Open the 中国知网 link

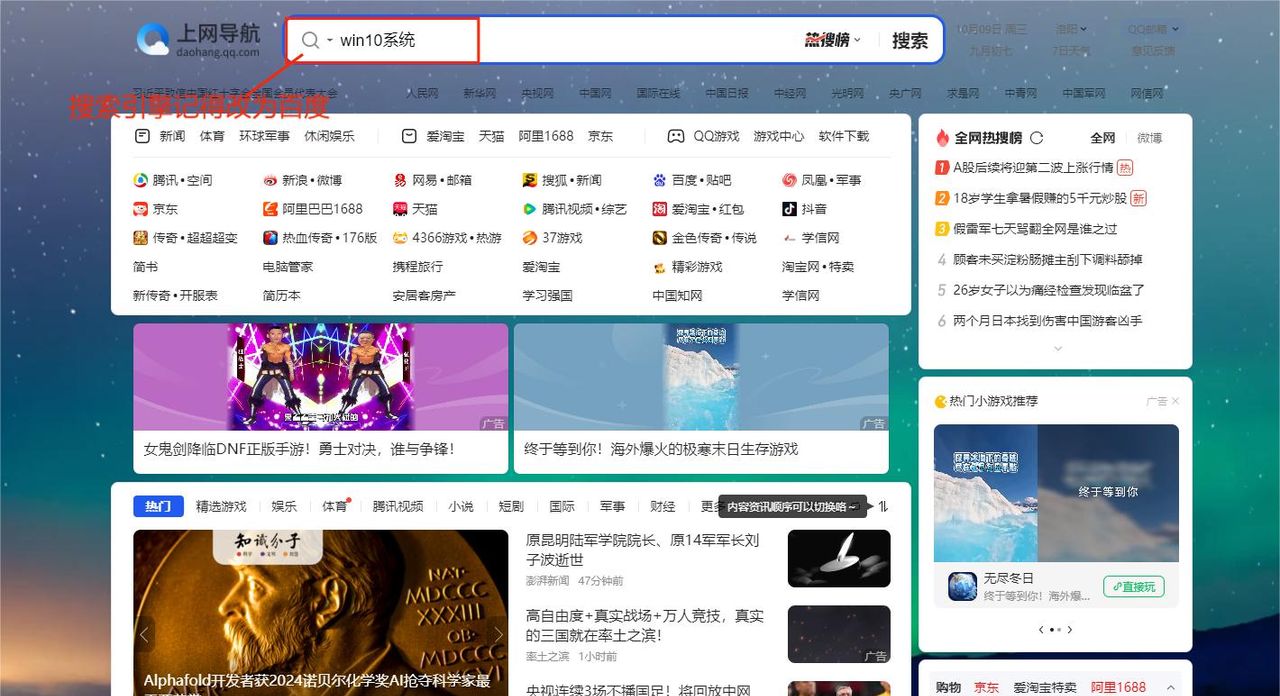[x=678, y=296]
